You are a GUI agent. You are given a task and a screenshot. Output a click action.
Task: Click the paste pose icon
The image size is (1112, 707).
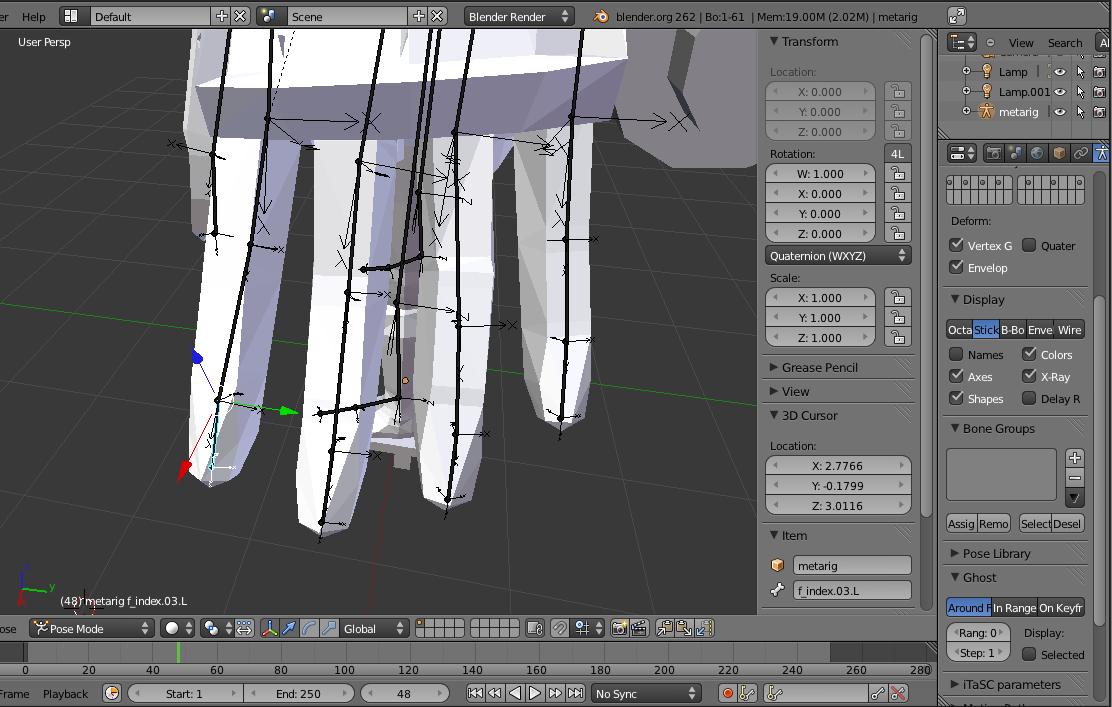(x=684, y=628)
